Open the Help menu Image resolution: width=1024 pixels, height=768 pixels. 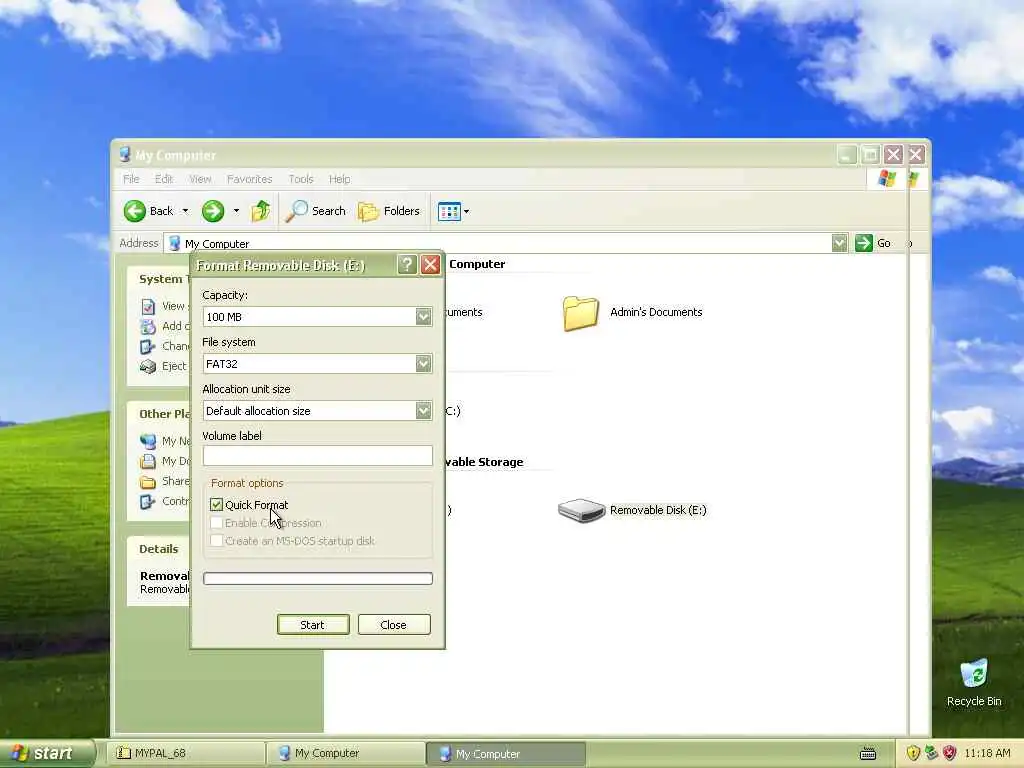340,179
